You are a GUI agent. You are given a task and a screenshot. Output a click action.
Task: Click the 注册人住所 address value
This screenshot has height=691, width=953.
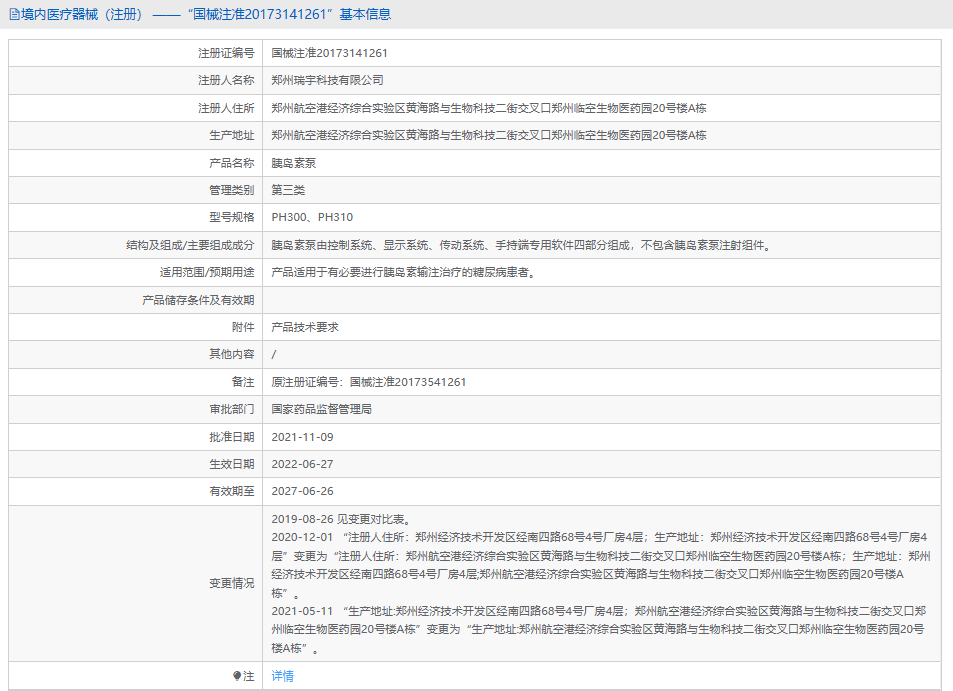[489, 108]
